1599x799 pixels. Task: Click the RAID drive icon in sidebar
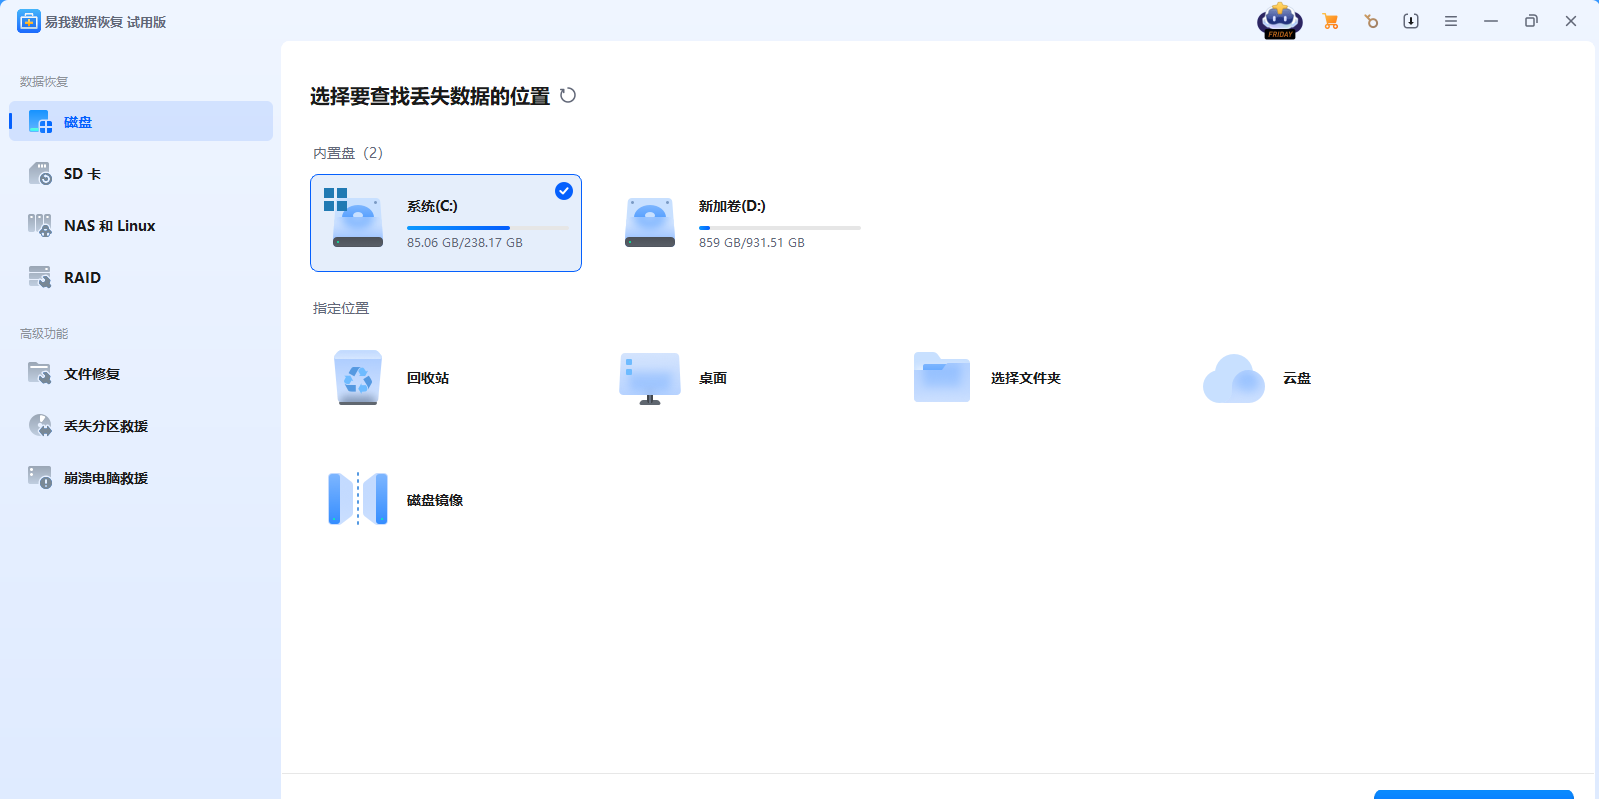(x=40, y=277)
